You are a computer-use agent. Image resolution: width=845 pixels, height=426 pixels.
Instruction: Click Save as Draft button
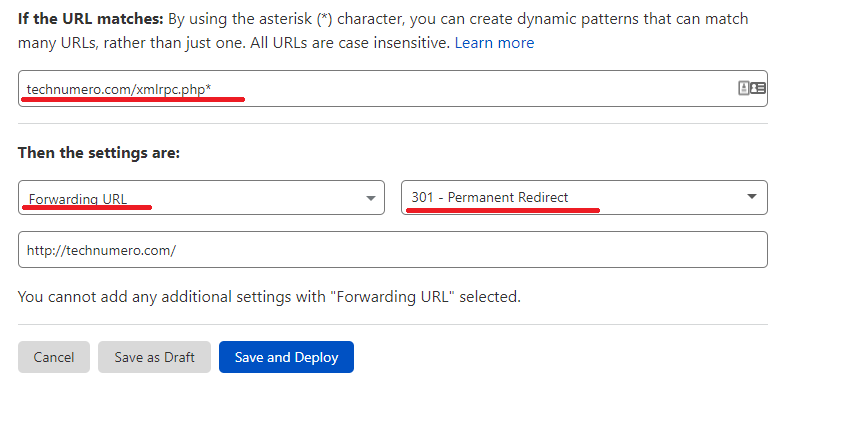(x=154, y=357)
